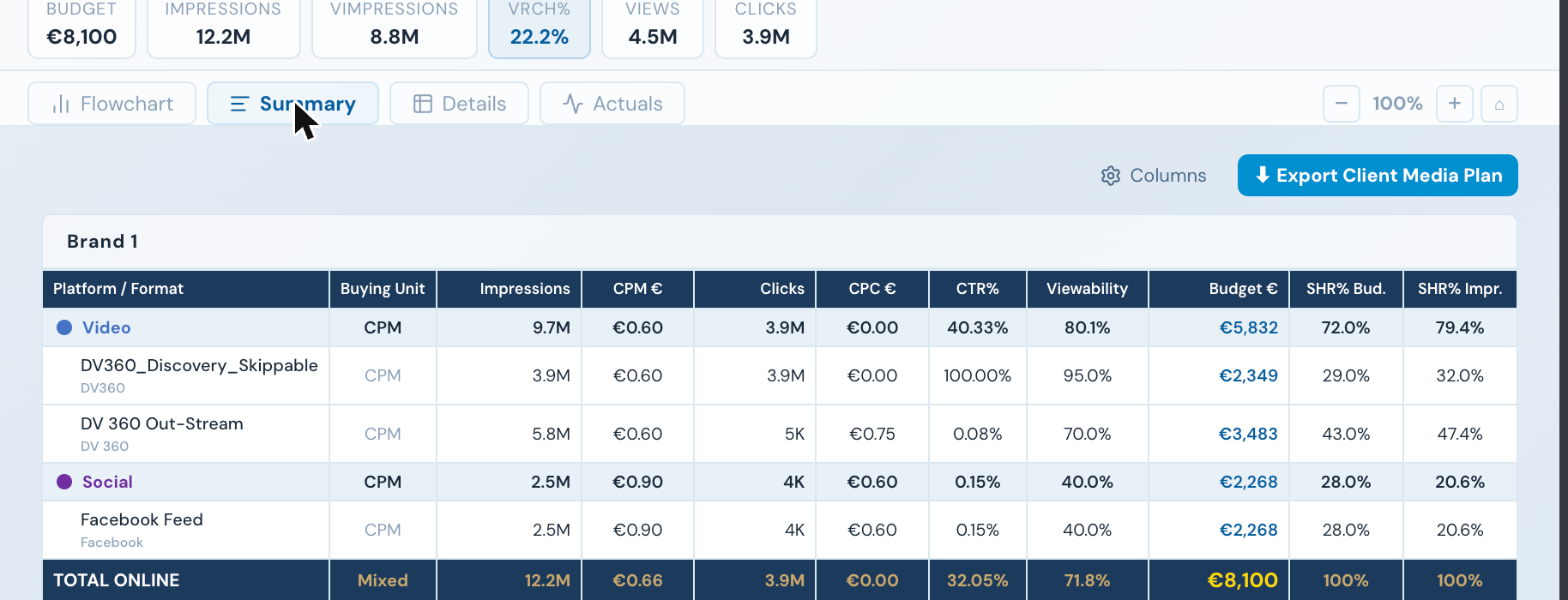This screenshot has height=600, width=1568.
Task: Click the 0.08% CTR cell
Action: [978, 434]
